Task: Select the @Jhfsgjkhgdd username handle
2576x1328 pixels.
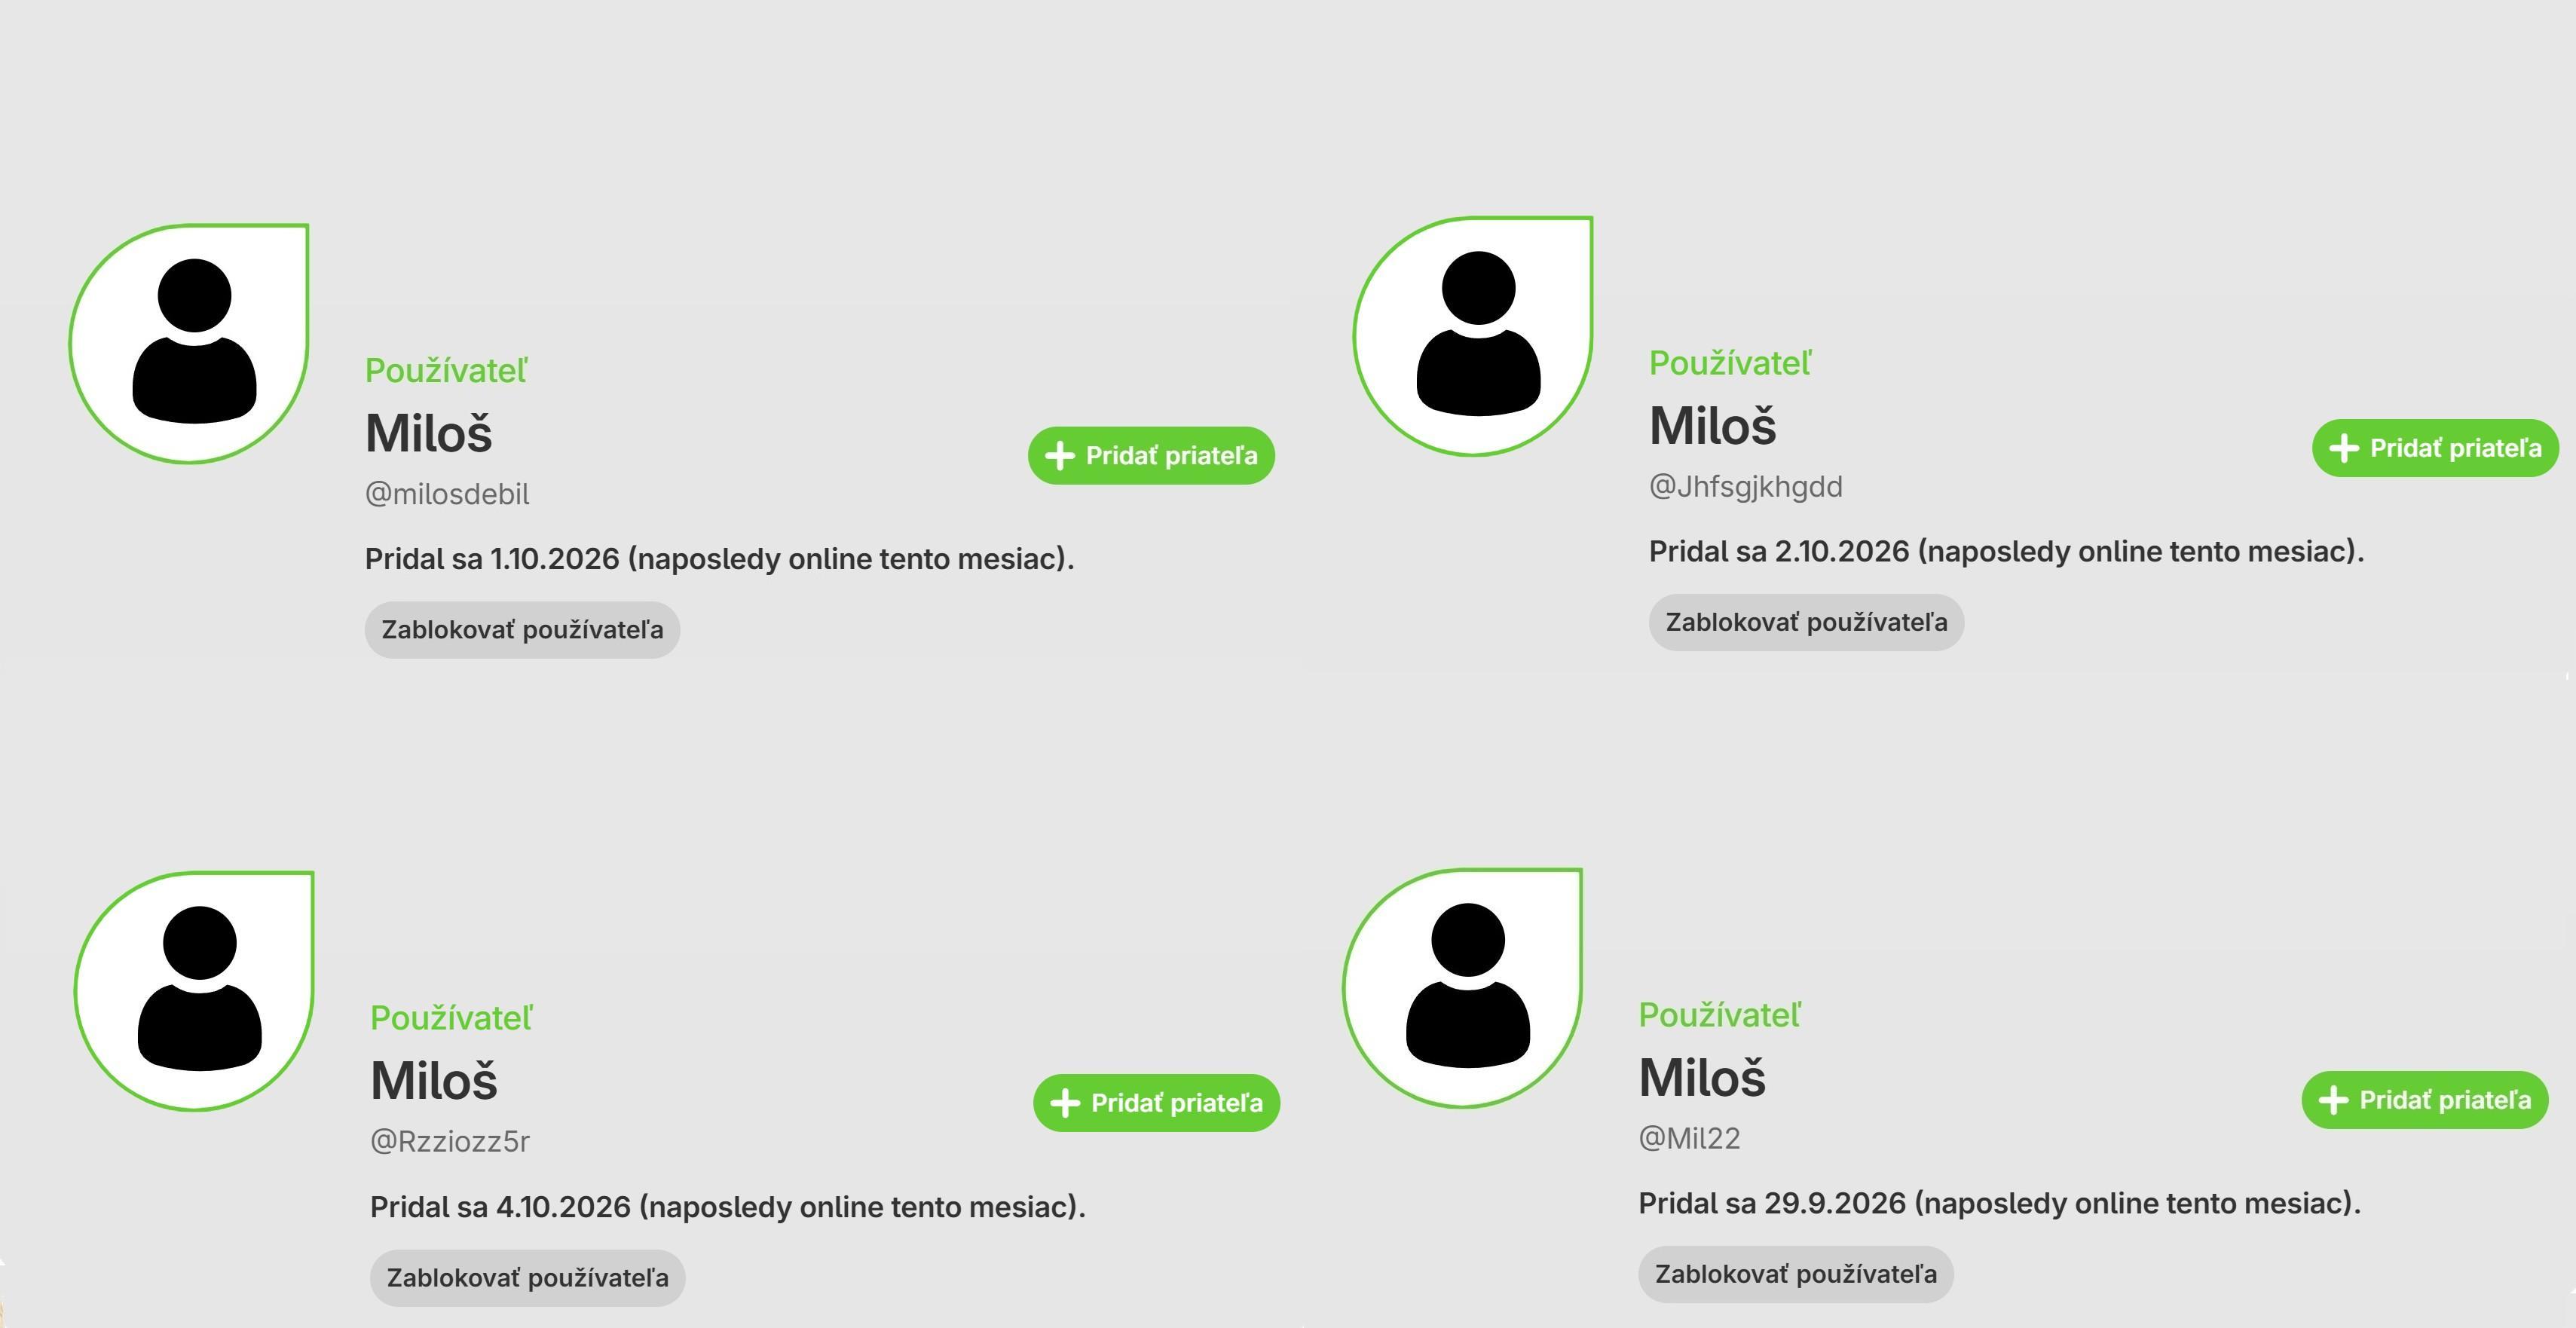Action: [1745, 487]
